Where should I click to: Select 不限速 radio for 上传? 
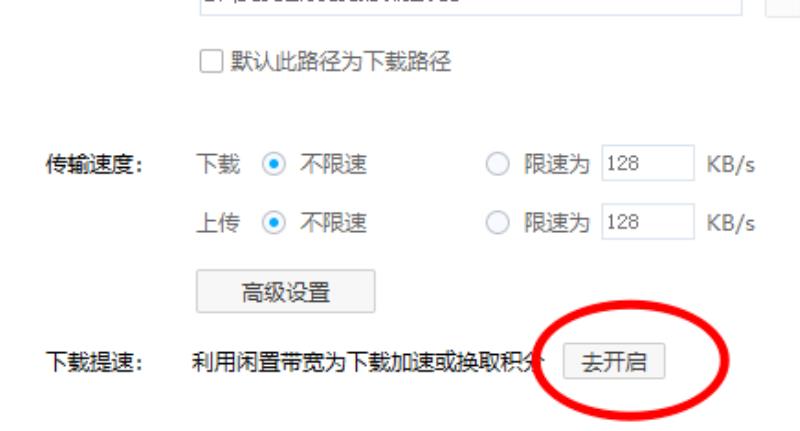coord(273,222)
